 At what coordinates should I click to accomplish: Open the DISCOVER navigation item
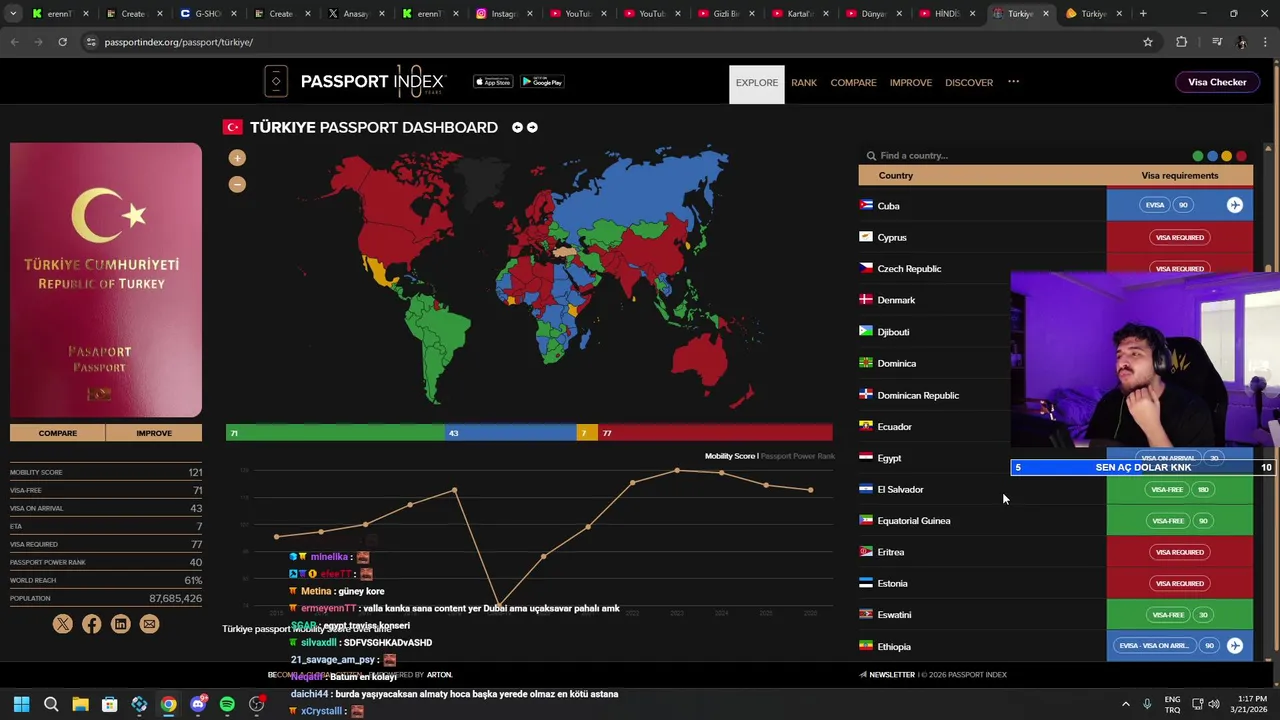pos(969,83)
